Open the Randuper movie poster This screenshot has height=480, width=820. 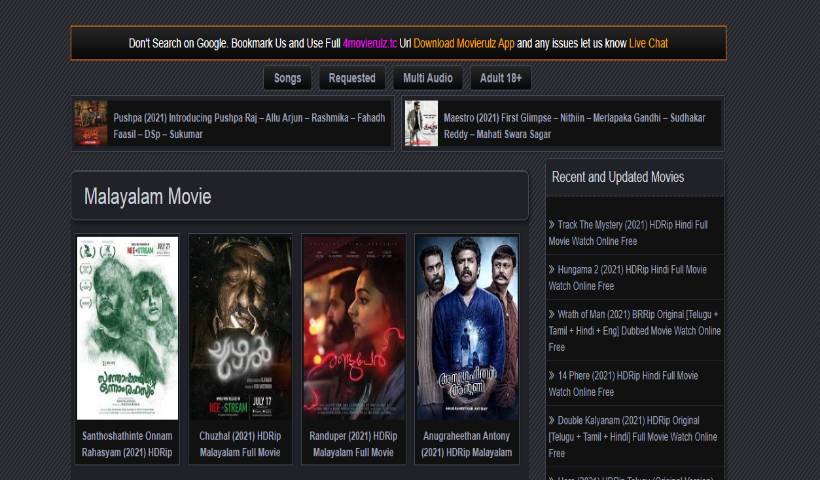point(354,328)
